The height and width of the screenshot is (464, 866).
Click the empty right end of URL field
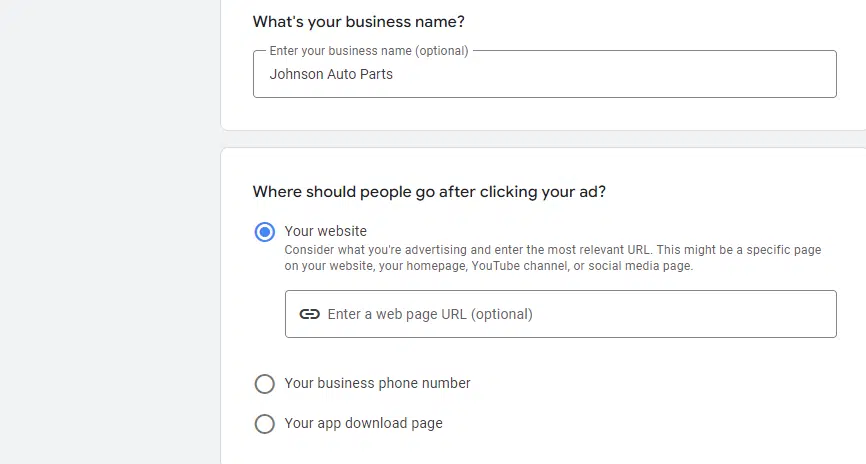click(x=780, y=314)
